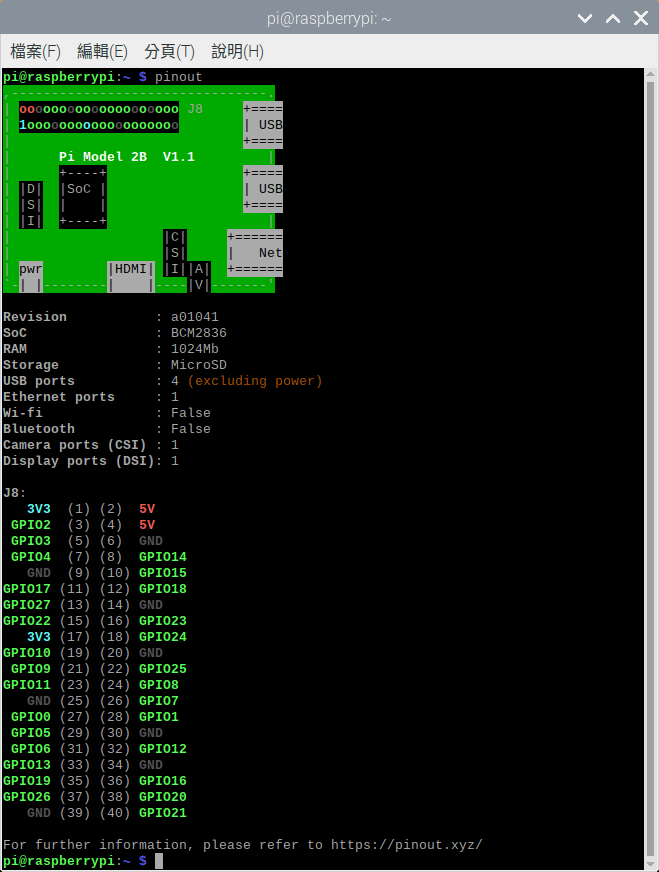Open the 檔案(F) file menu
The width and height of the screenshot is (659, 872).
pyautogui.click(x=36, y=52)
